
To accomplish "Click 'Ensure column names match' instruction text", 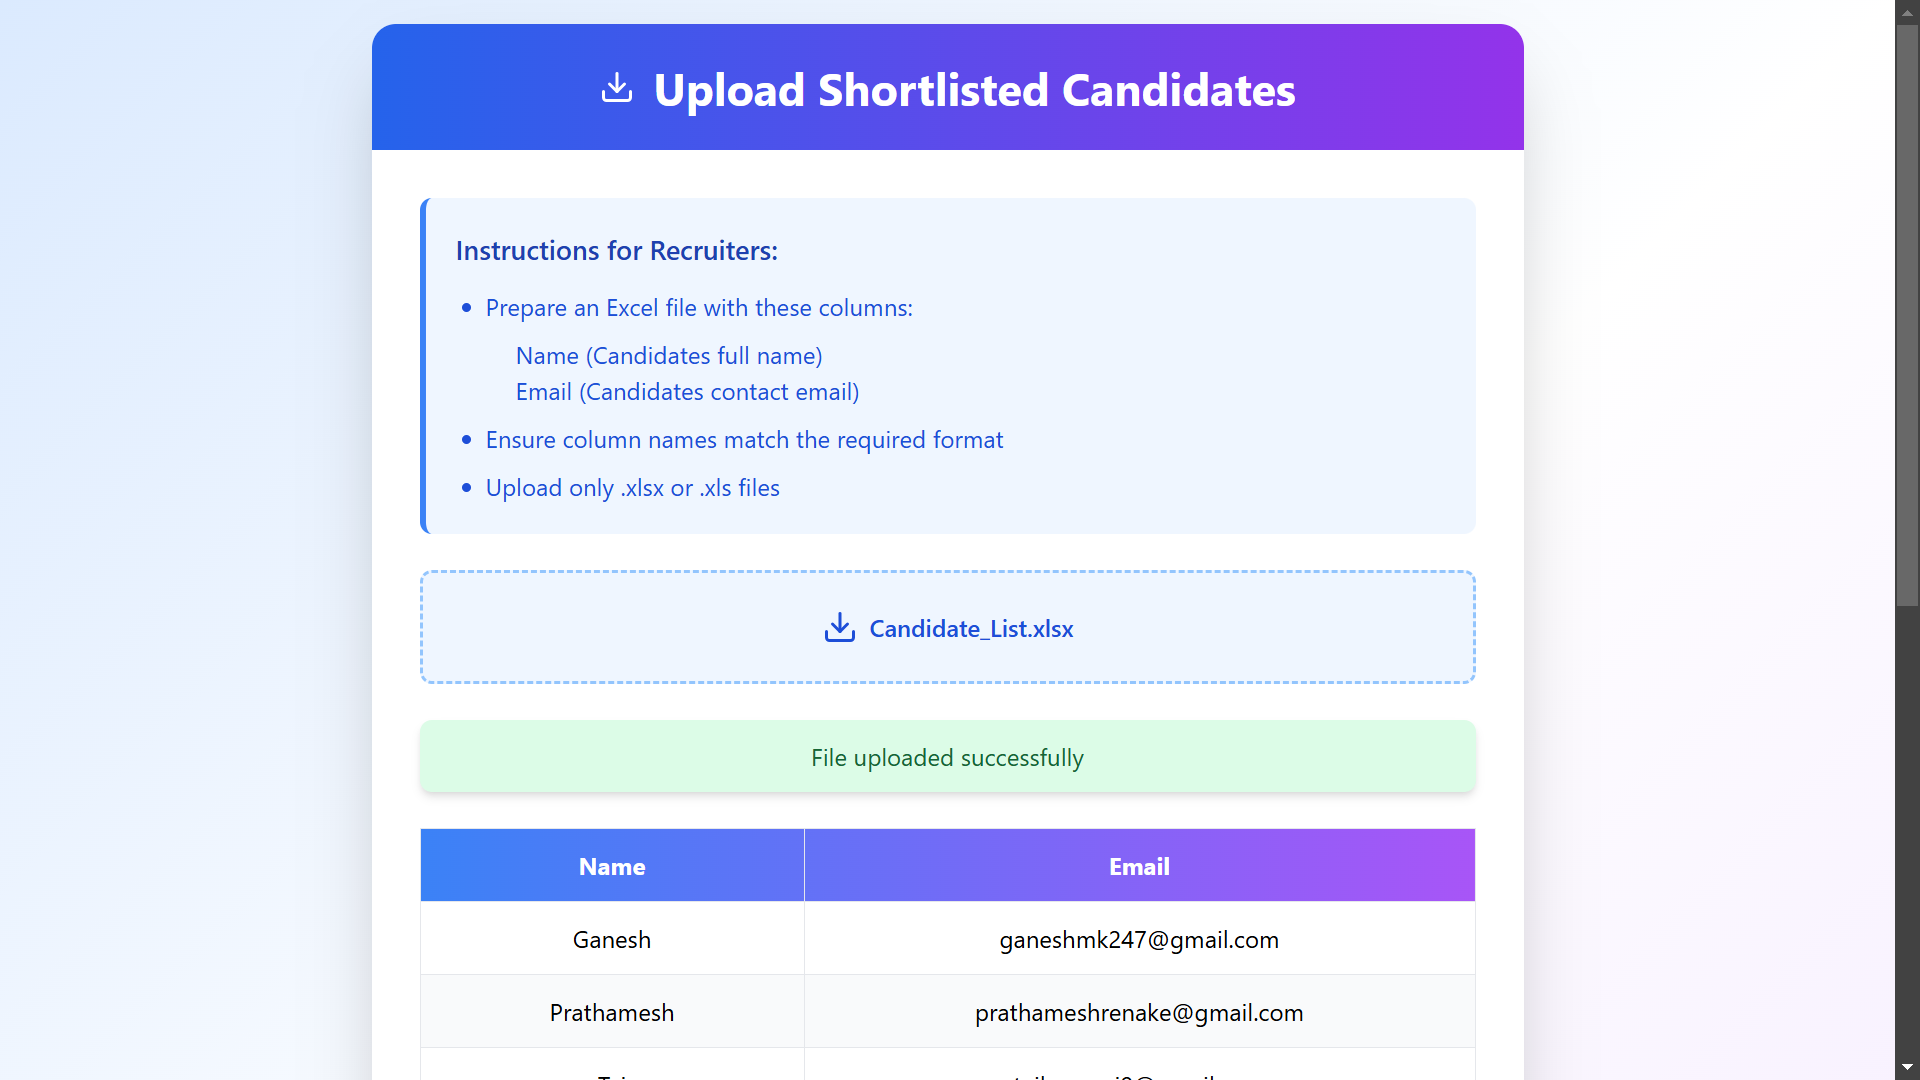I will tap(744, 440).
